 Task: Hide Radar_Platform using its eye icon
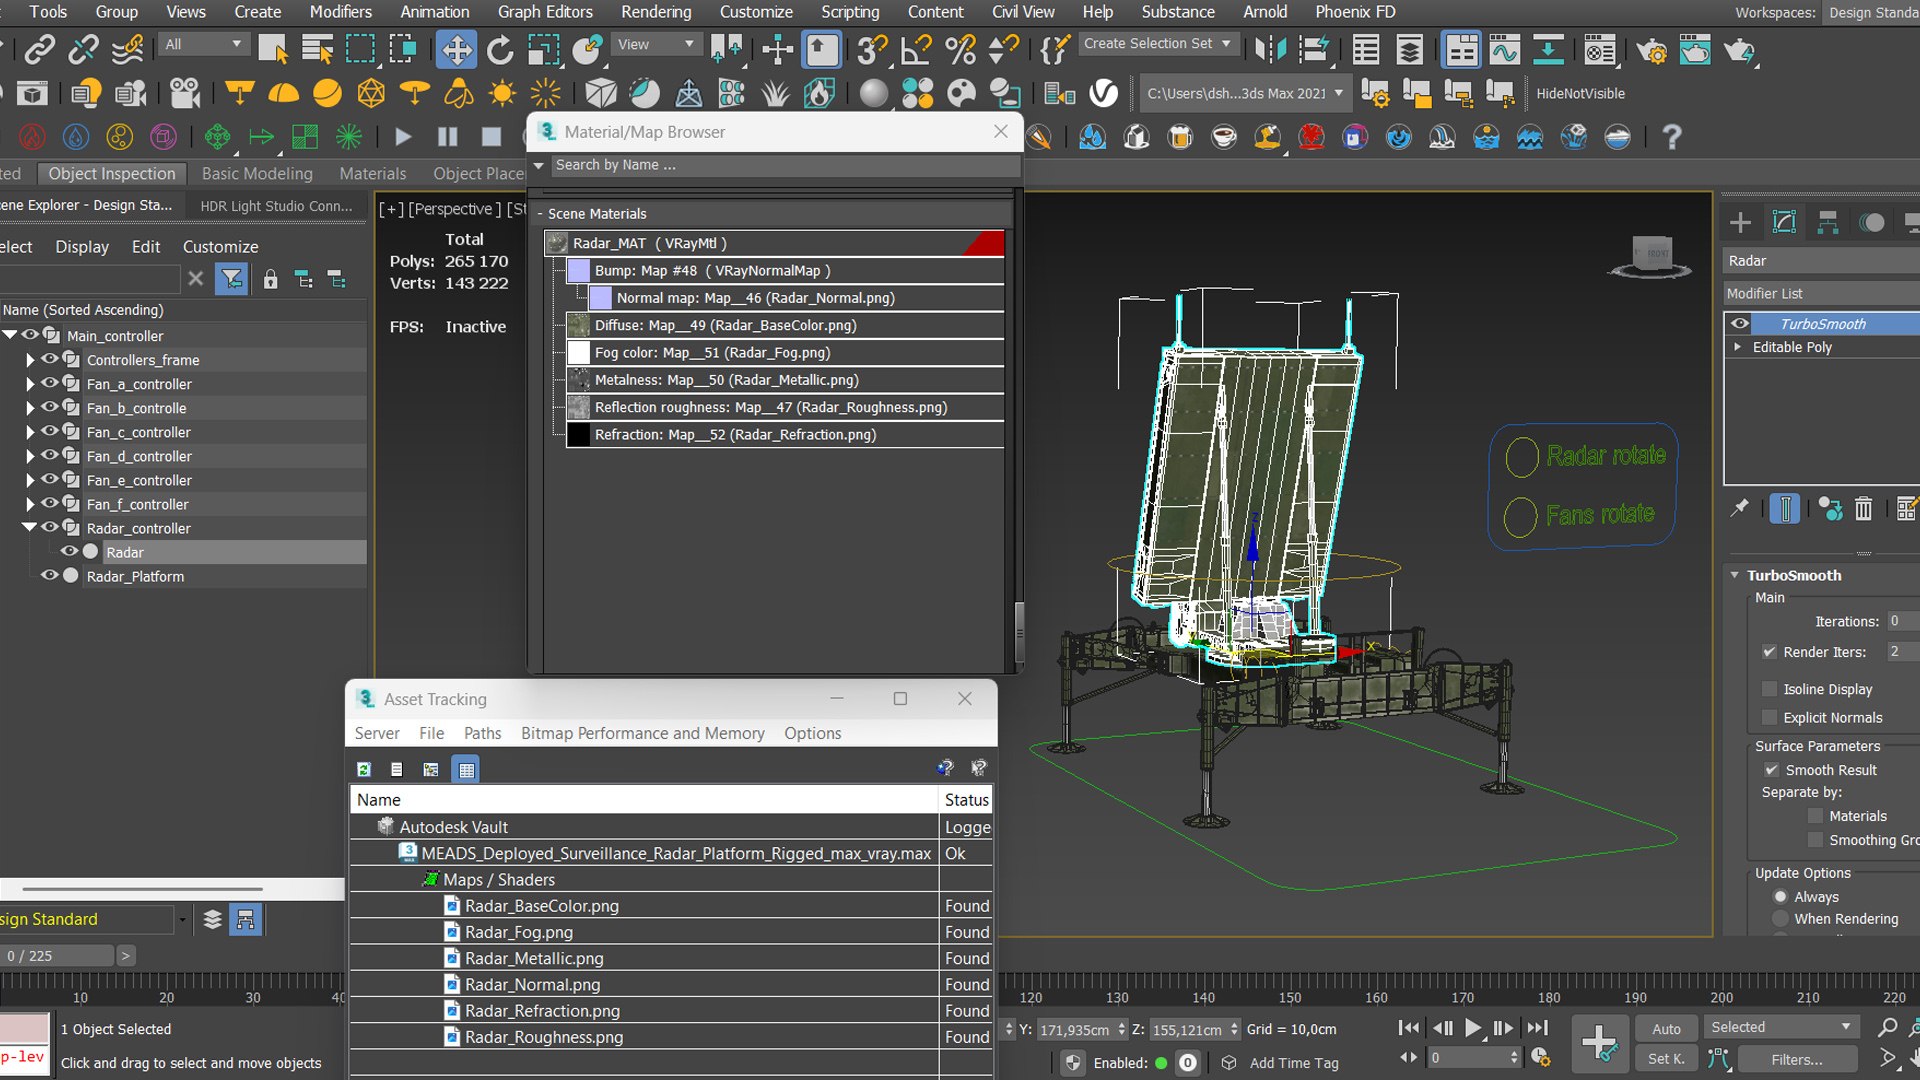coord(48,576)
